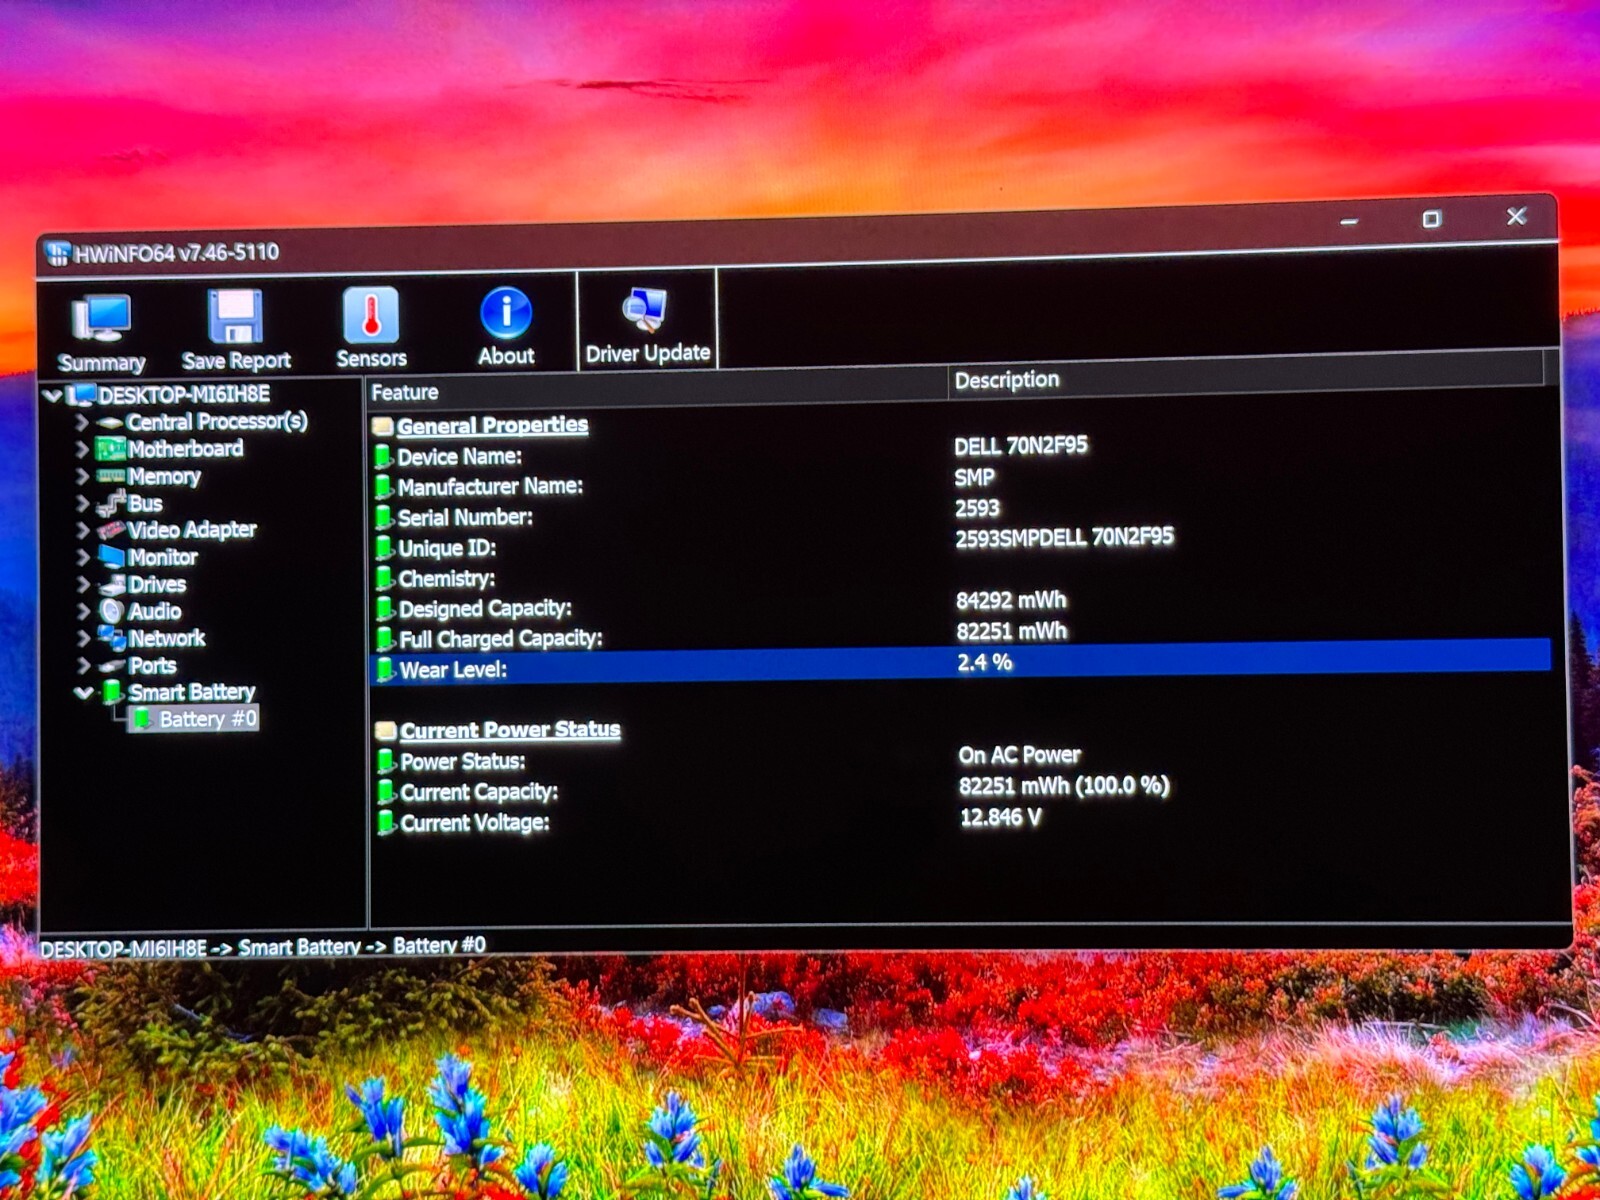
Task: Click the Network tree icon
Action: tap(112, 638)
